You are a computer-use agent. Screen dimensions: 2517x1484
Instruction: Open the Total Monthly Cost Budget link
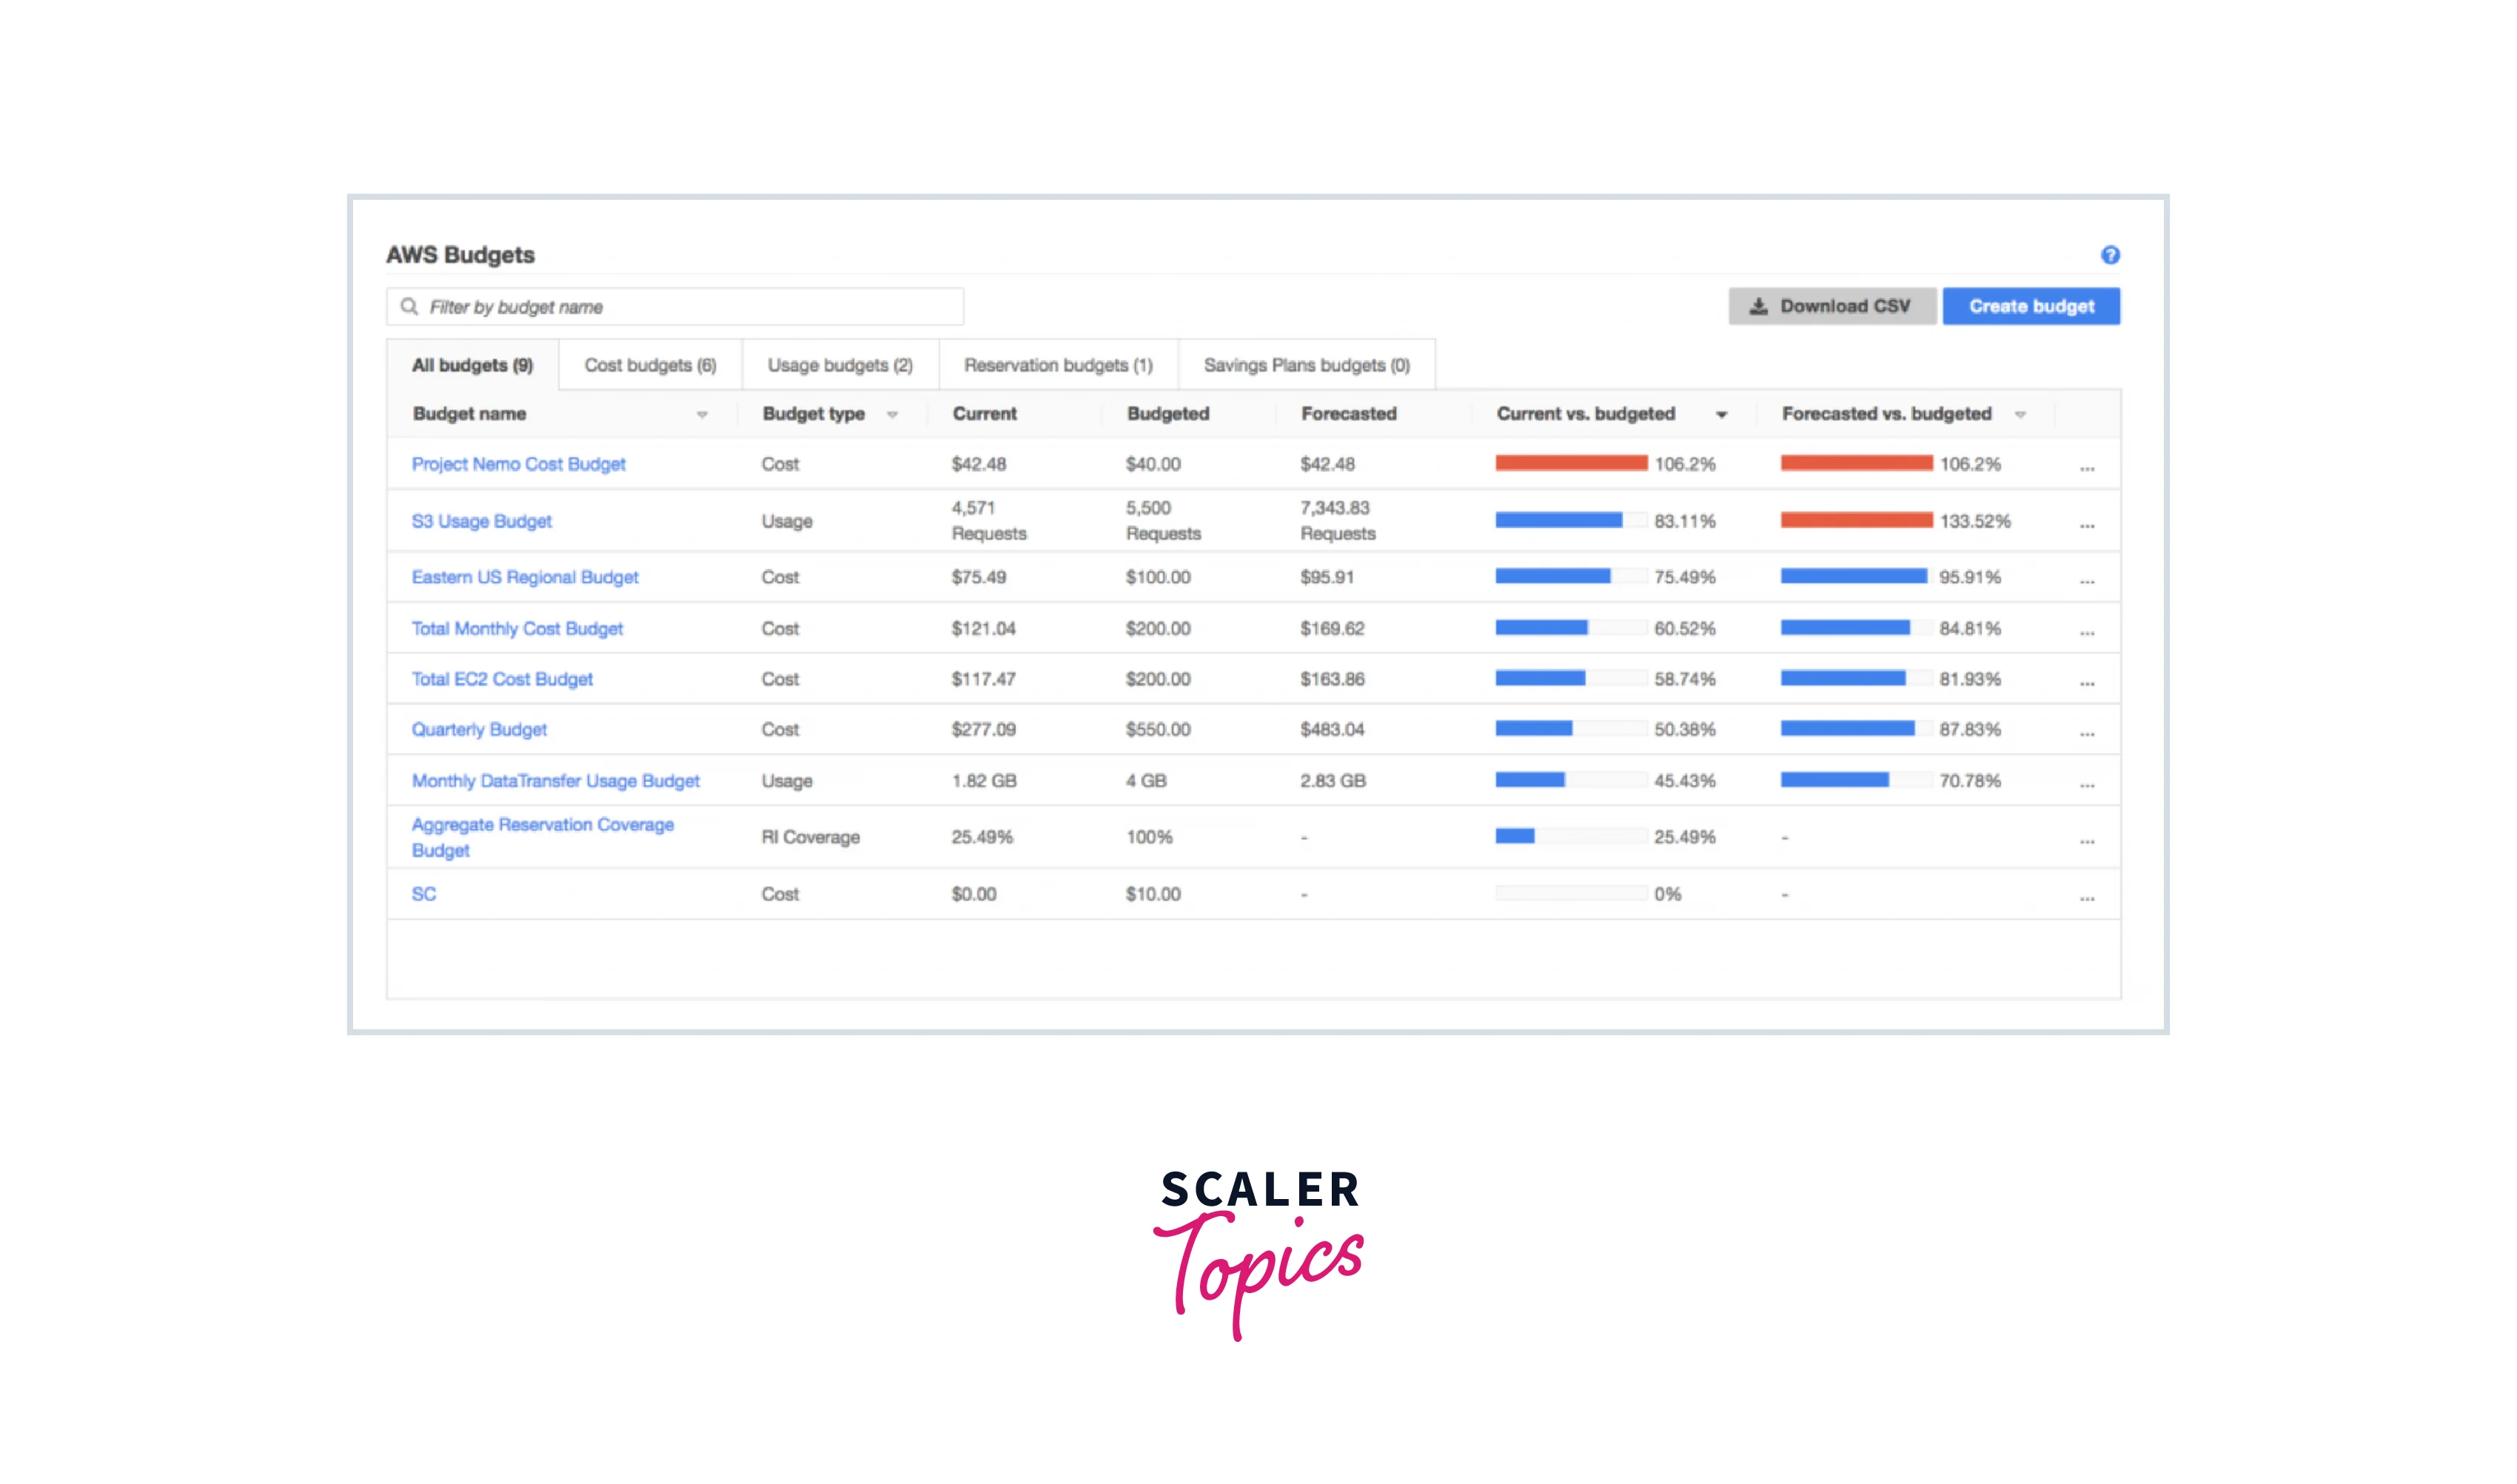click(x=517, y=628)
